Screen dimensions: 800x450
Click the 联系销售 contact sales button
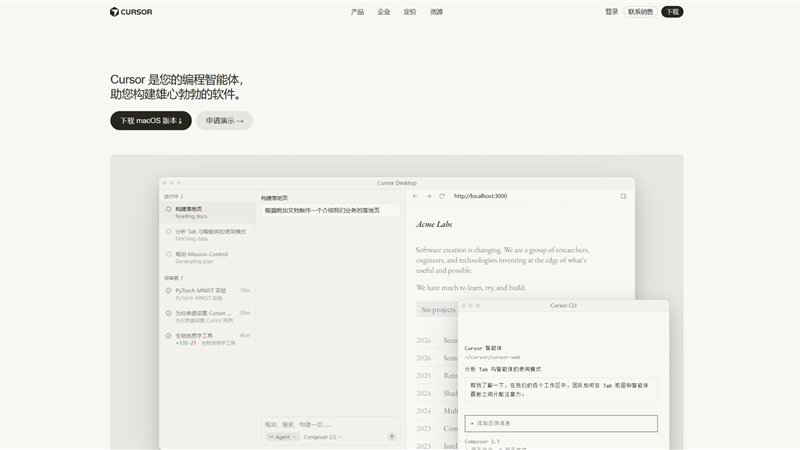click(x=640, y=12)
